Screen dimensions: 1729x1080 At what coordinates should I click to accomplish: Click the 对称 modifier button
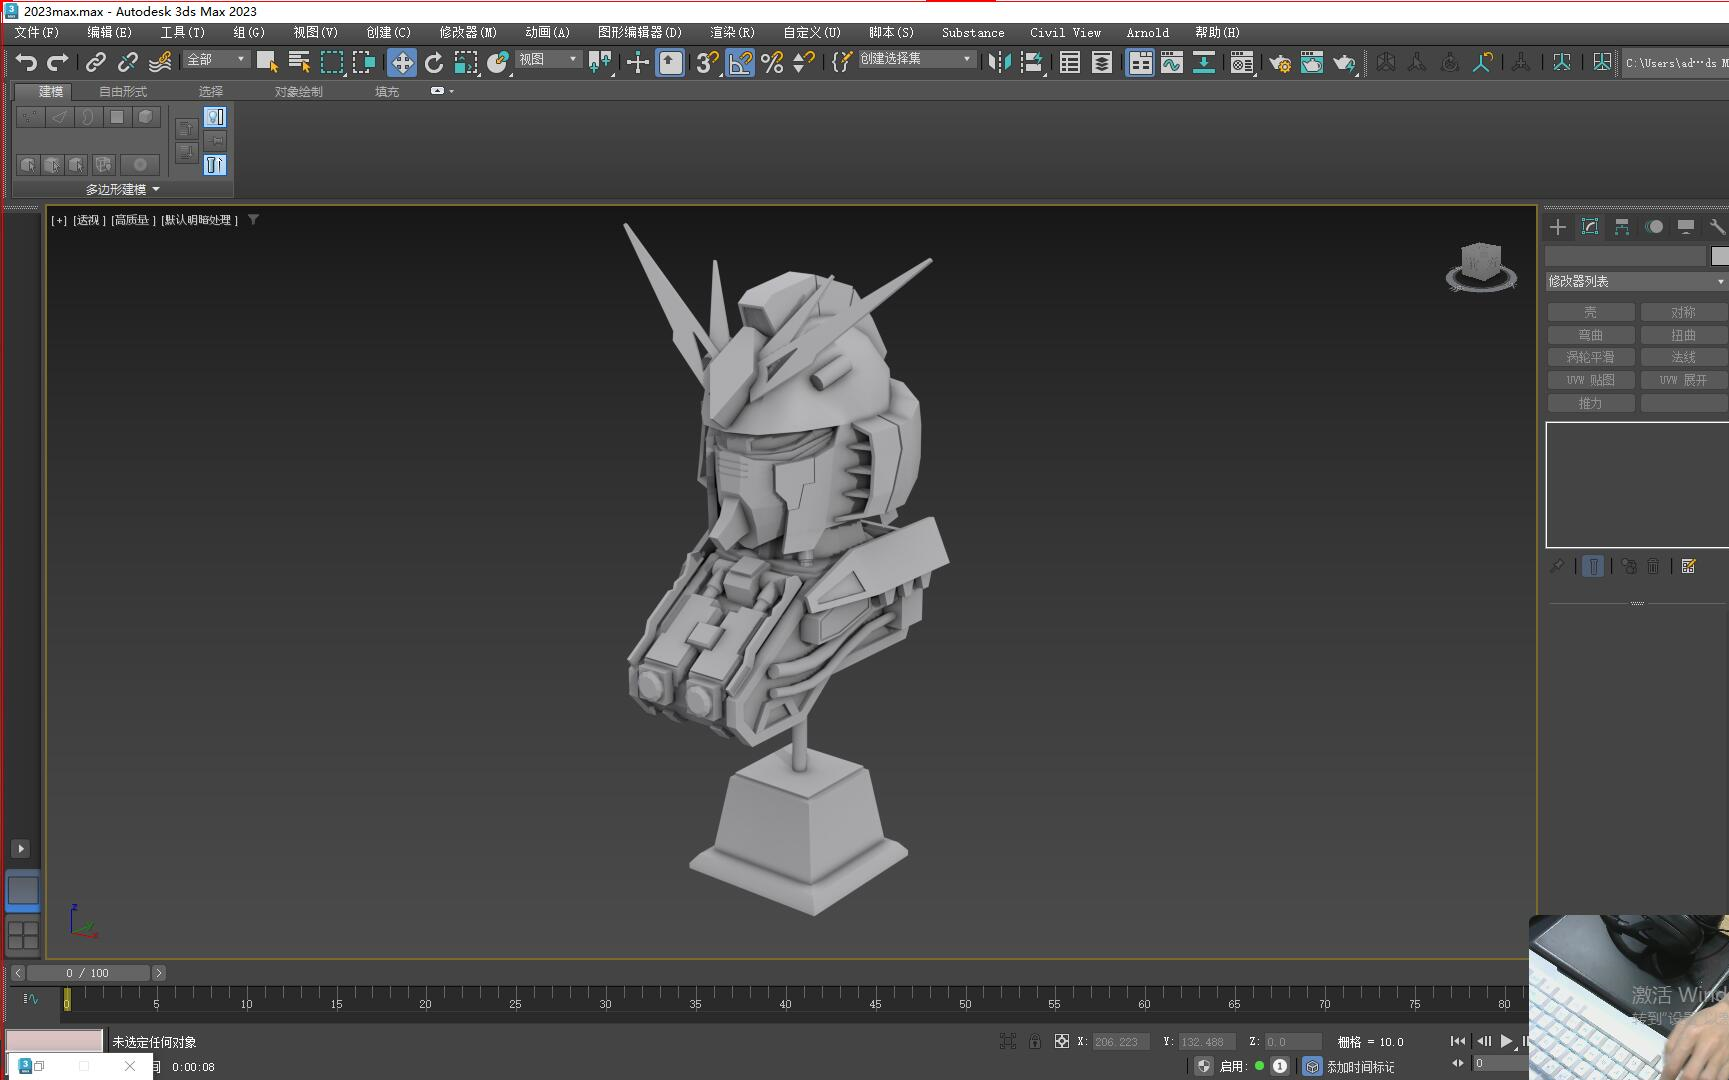[x=1683, y=312]
